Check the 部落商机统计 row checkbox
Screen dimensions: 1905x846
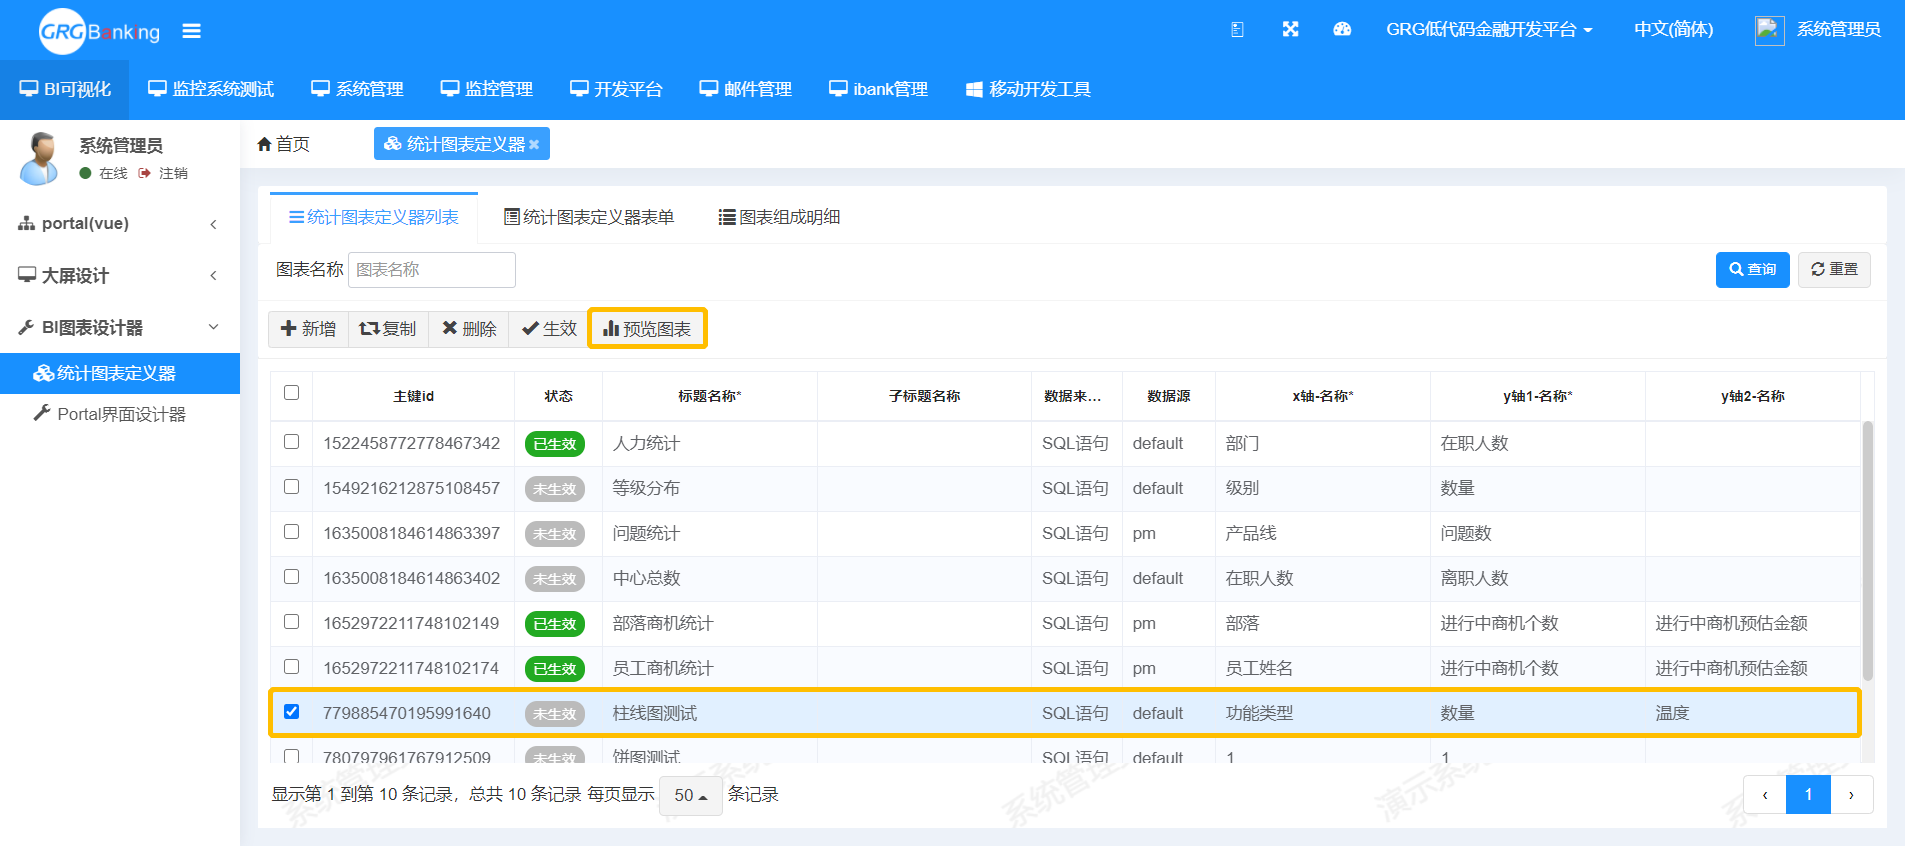[291, 621]
